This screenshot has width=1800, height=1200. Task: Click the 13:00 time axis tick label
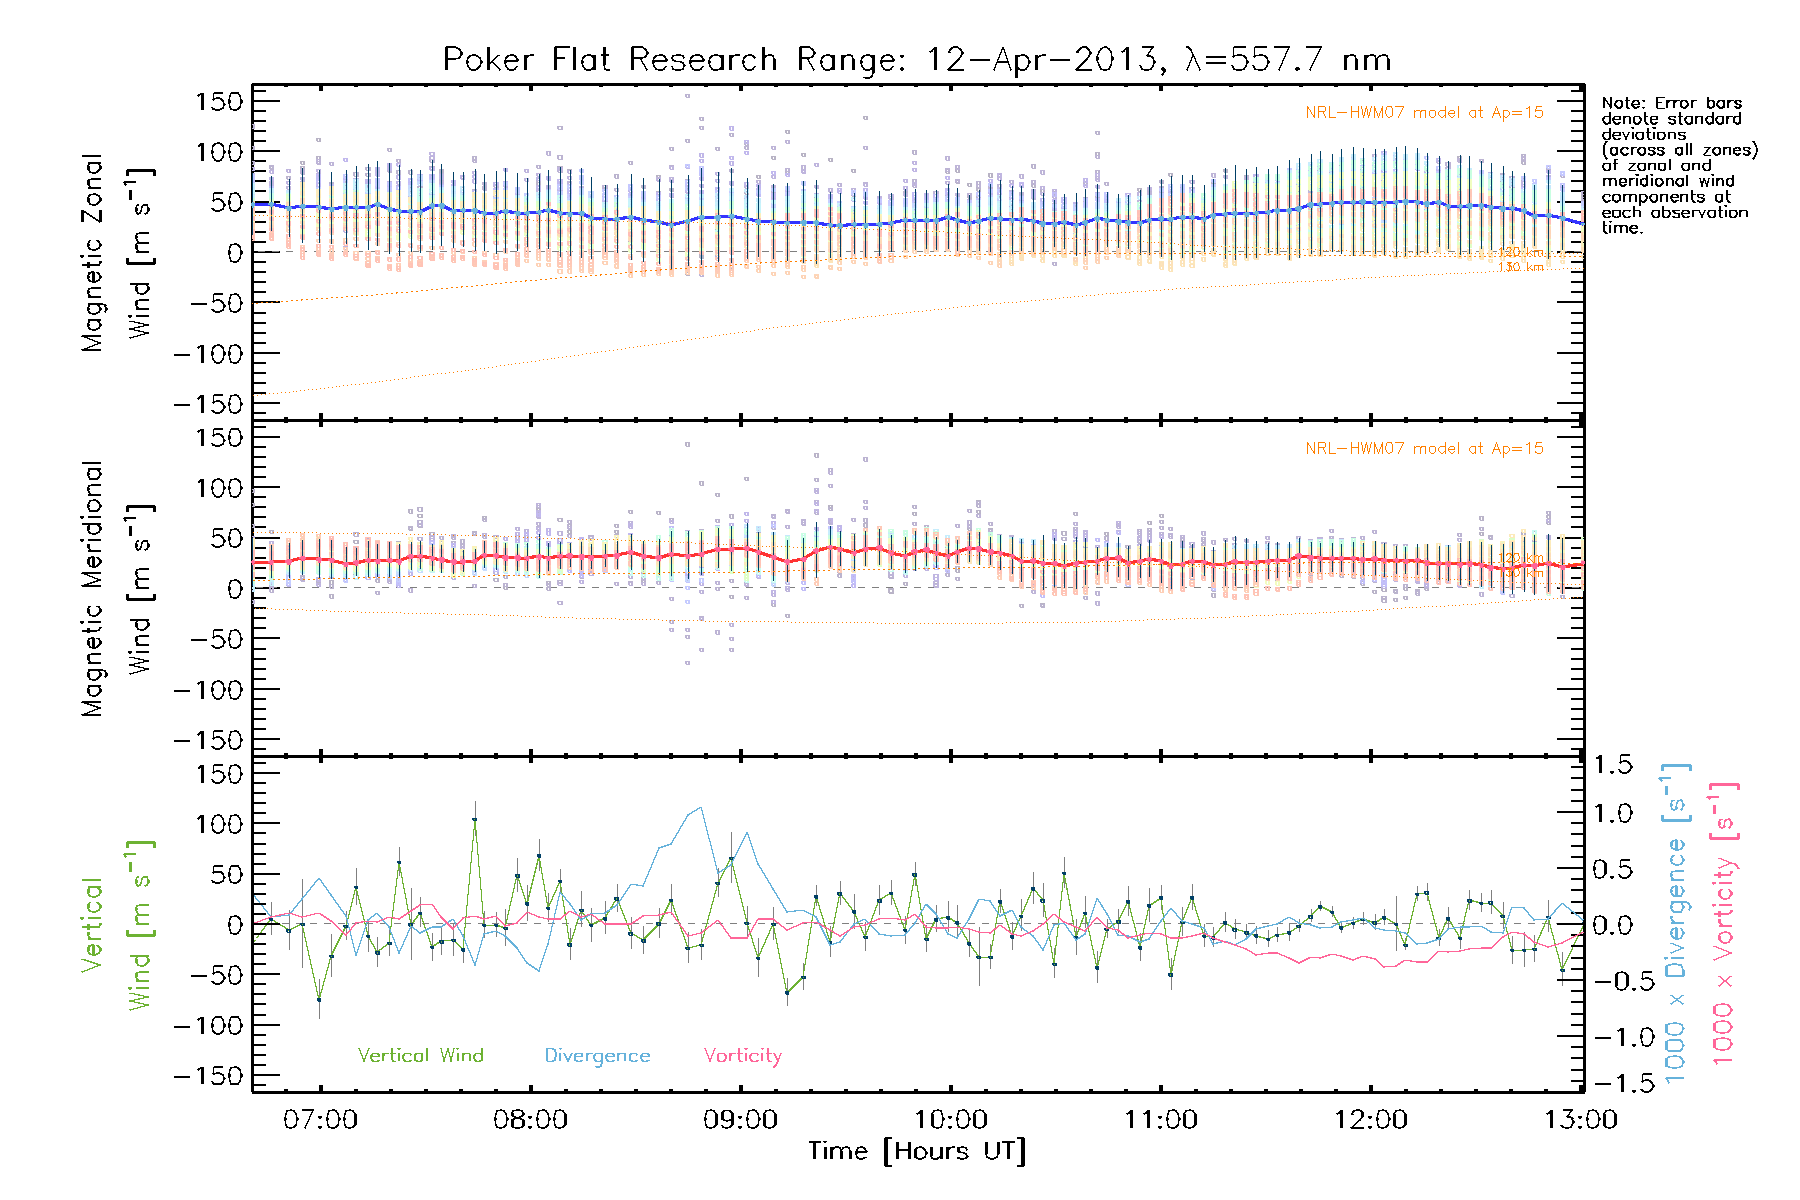point(1580,1119)
